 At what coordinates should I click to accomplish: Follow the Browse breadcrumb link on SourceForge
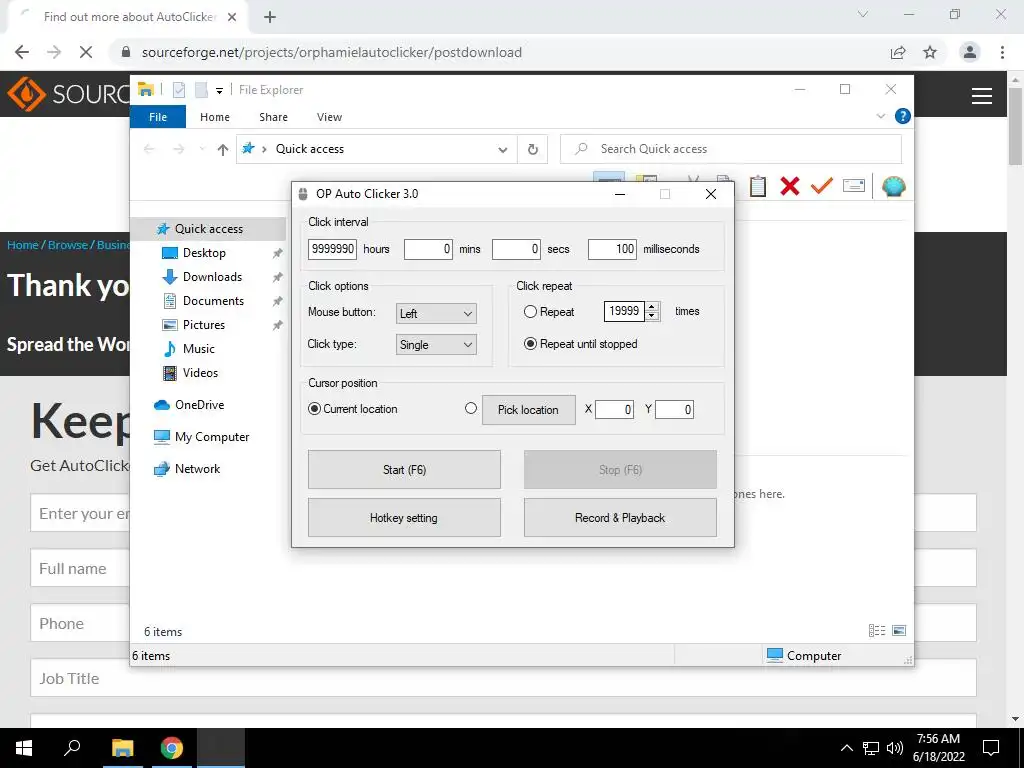[x=68, y=245]
